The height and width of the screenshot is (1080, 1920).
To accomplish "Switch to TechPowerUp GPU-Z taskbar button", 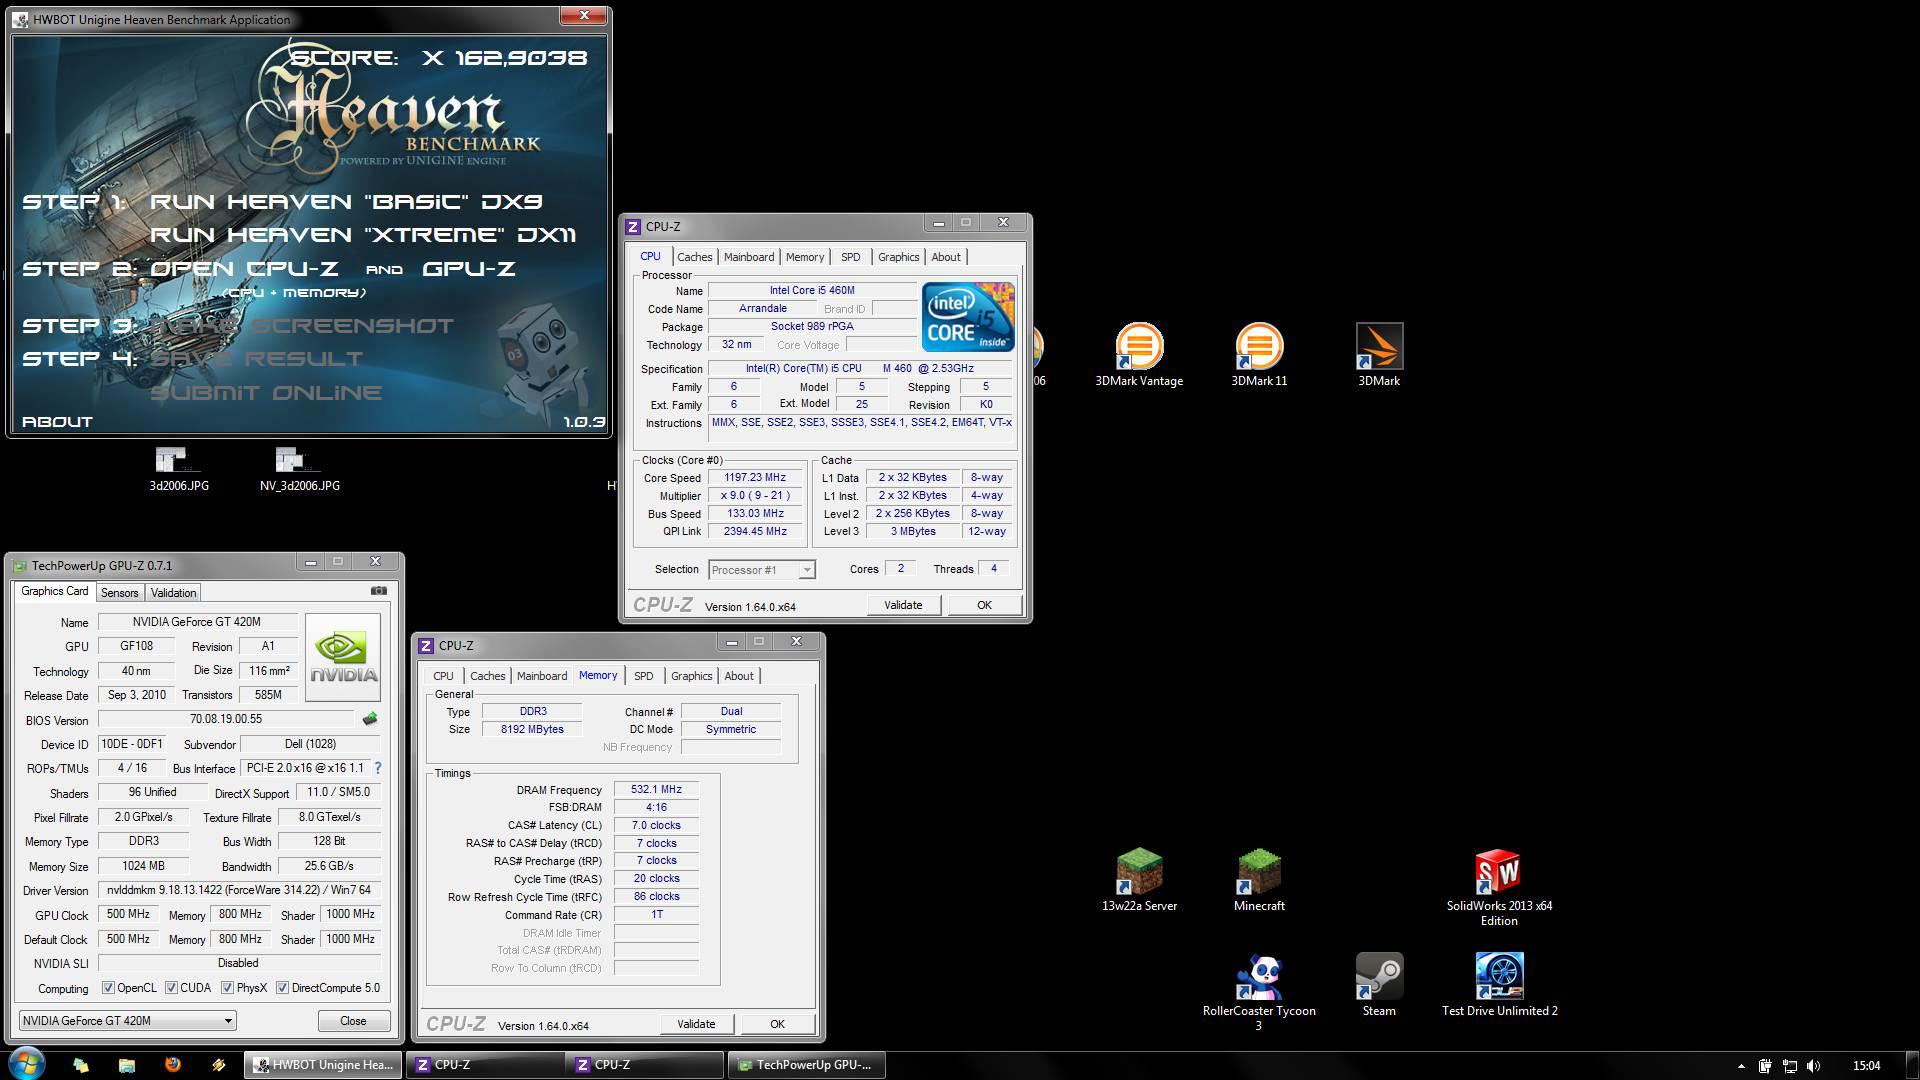I will coord(807,1065).
